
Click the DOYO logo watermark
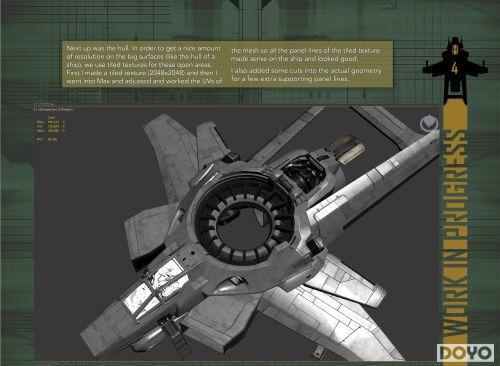(x=465, y=353)
